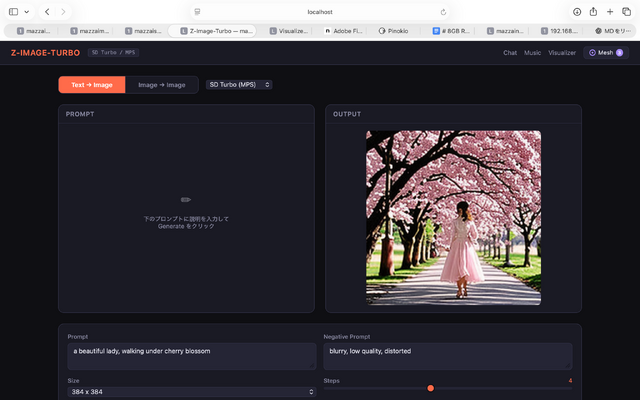
Task: Go to the Music page link
Action: click(x=533, y=52)
